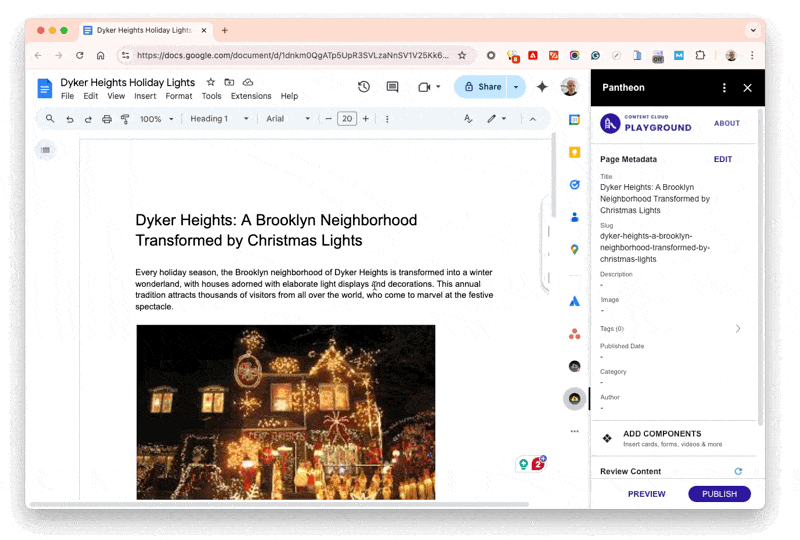Open comments panel icon
800x540 pixels.
[x=392, y=87]
